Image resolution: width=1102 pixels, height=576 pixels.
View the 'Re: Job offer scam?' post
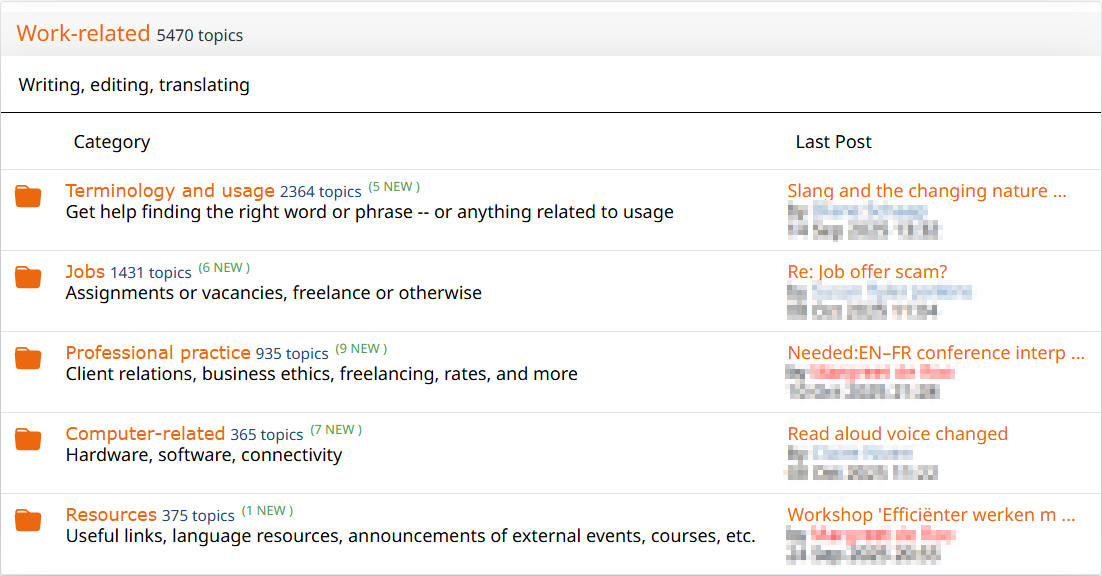867,272
